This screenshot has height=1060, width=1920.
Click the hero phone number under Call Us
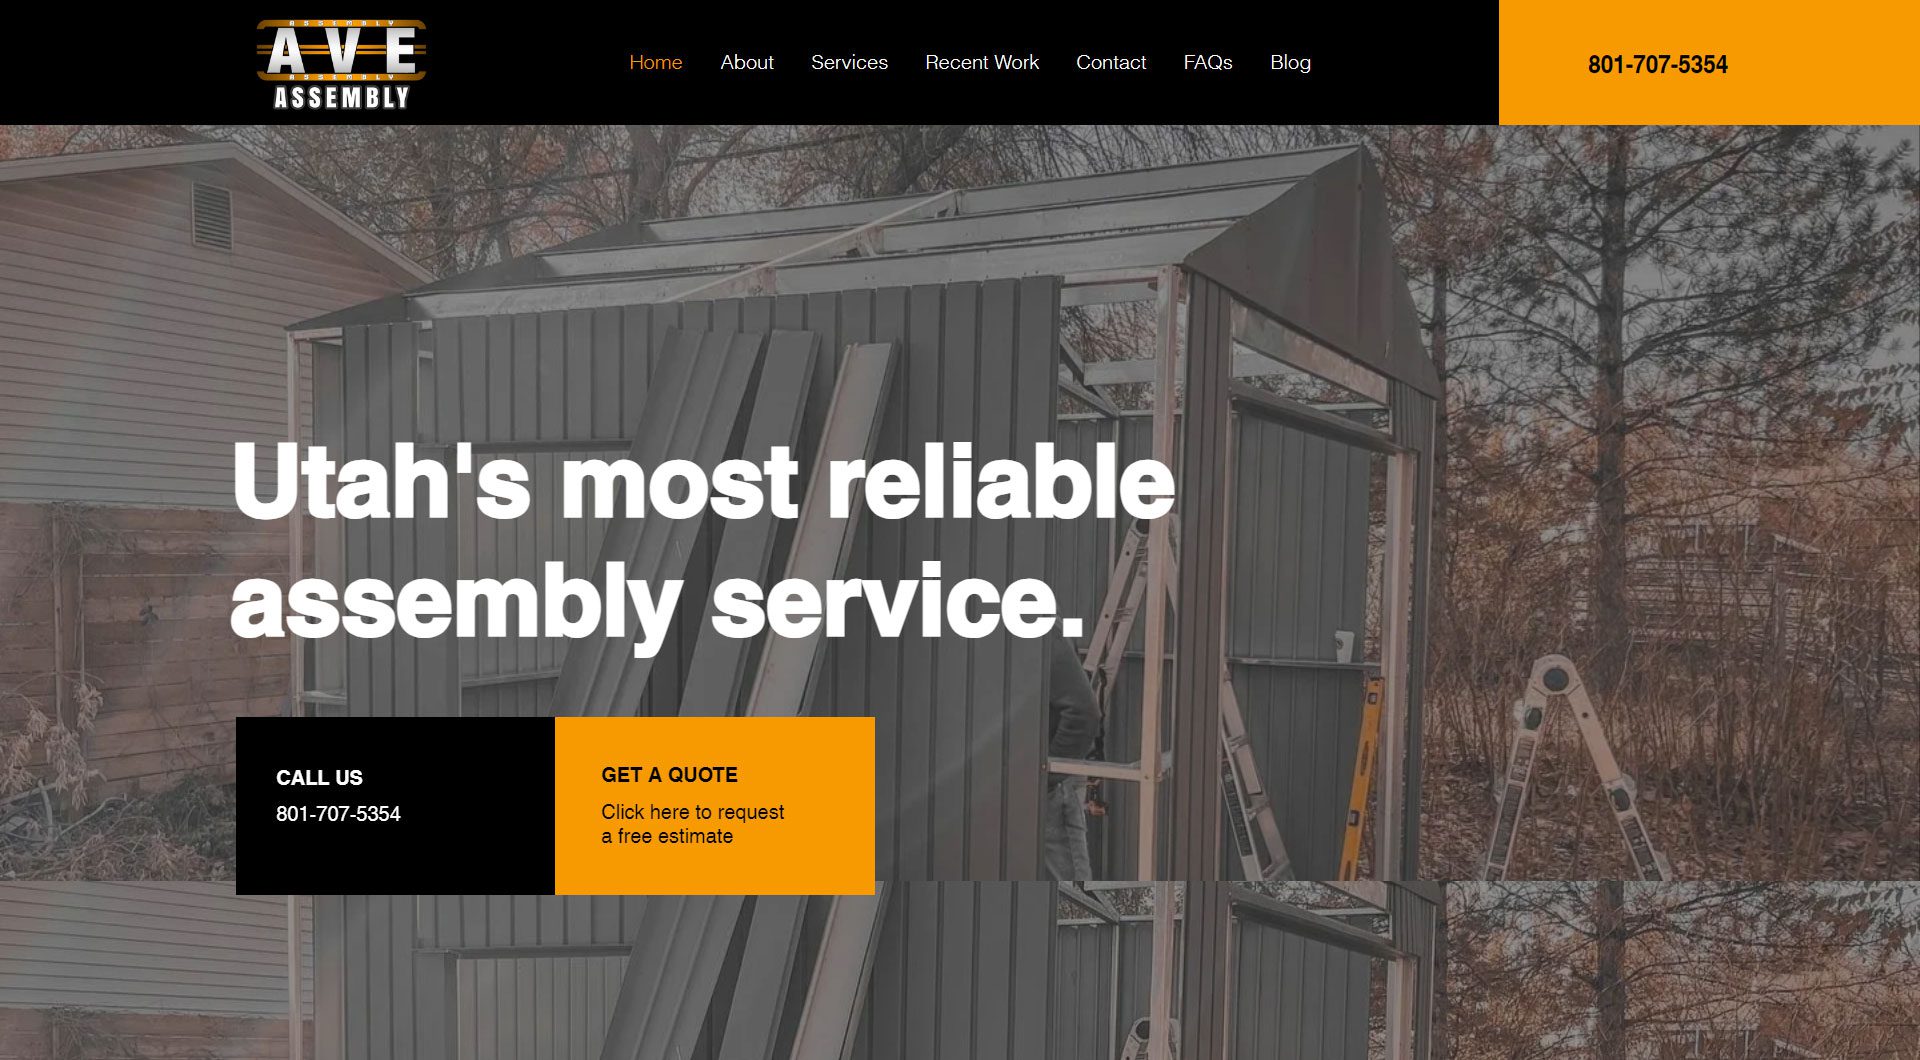tap(338, 814)
